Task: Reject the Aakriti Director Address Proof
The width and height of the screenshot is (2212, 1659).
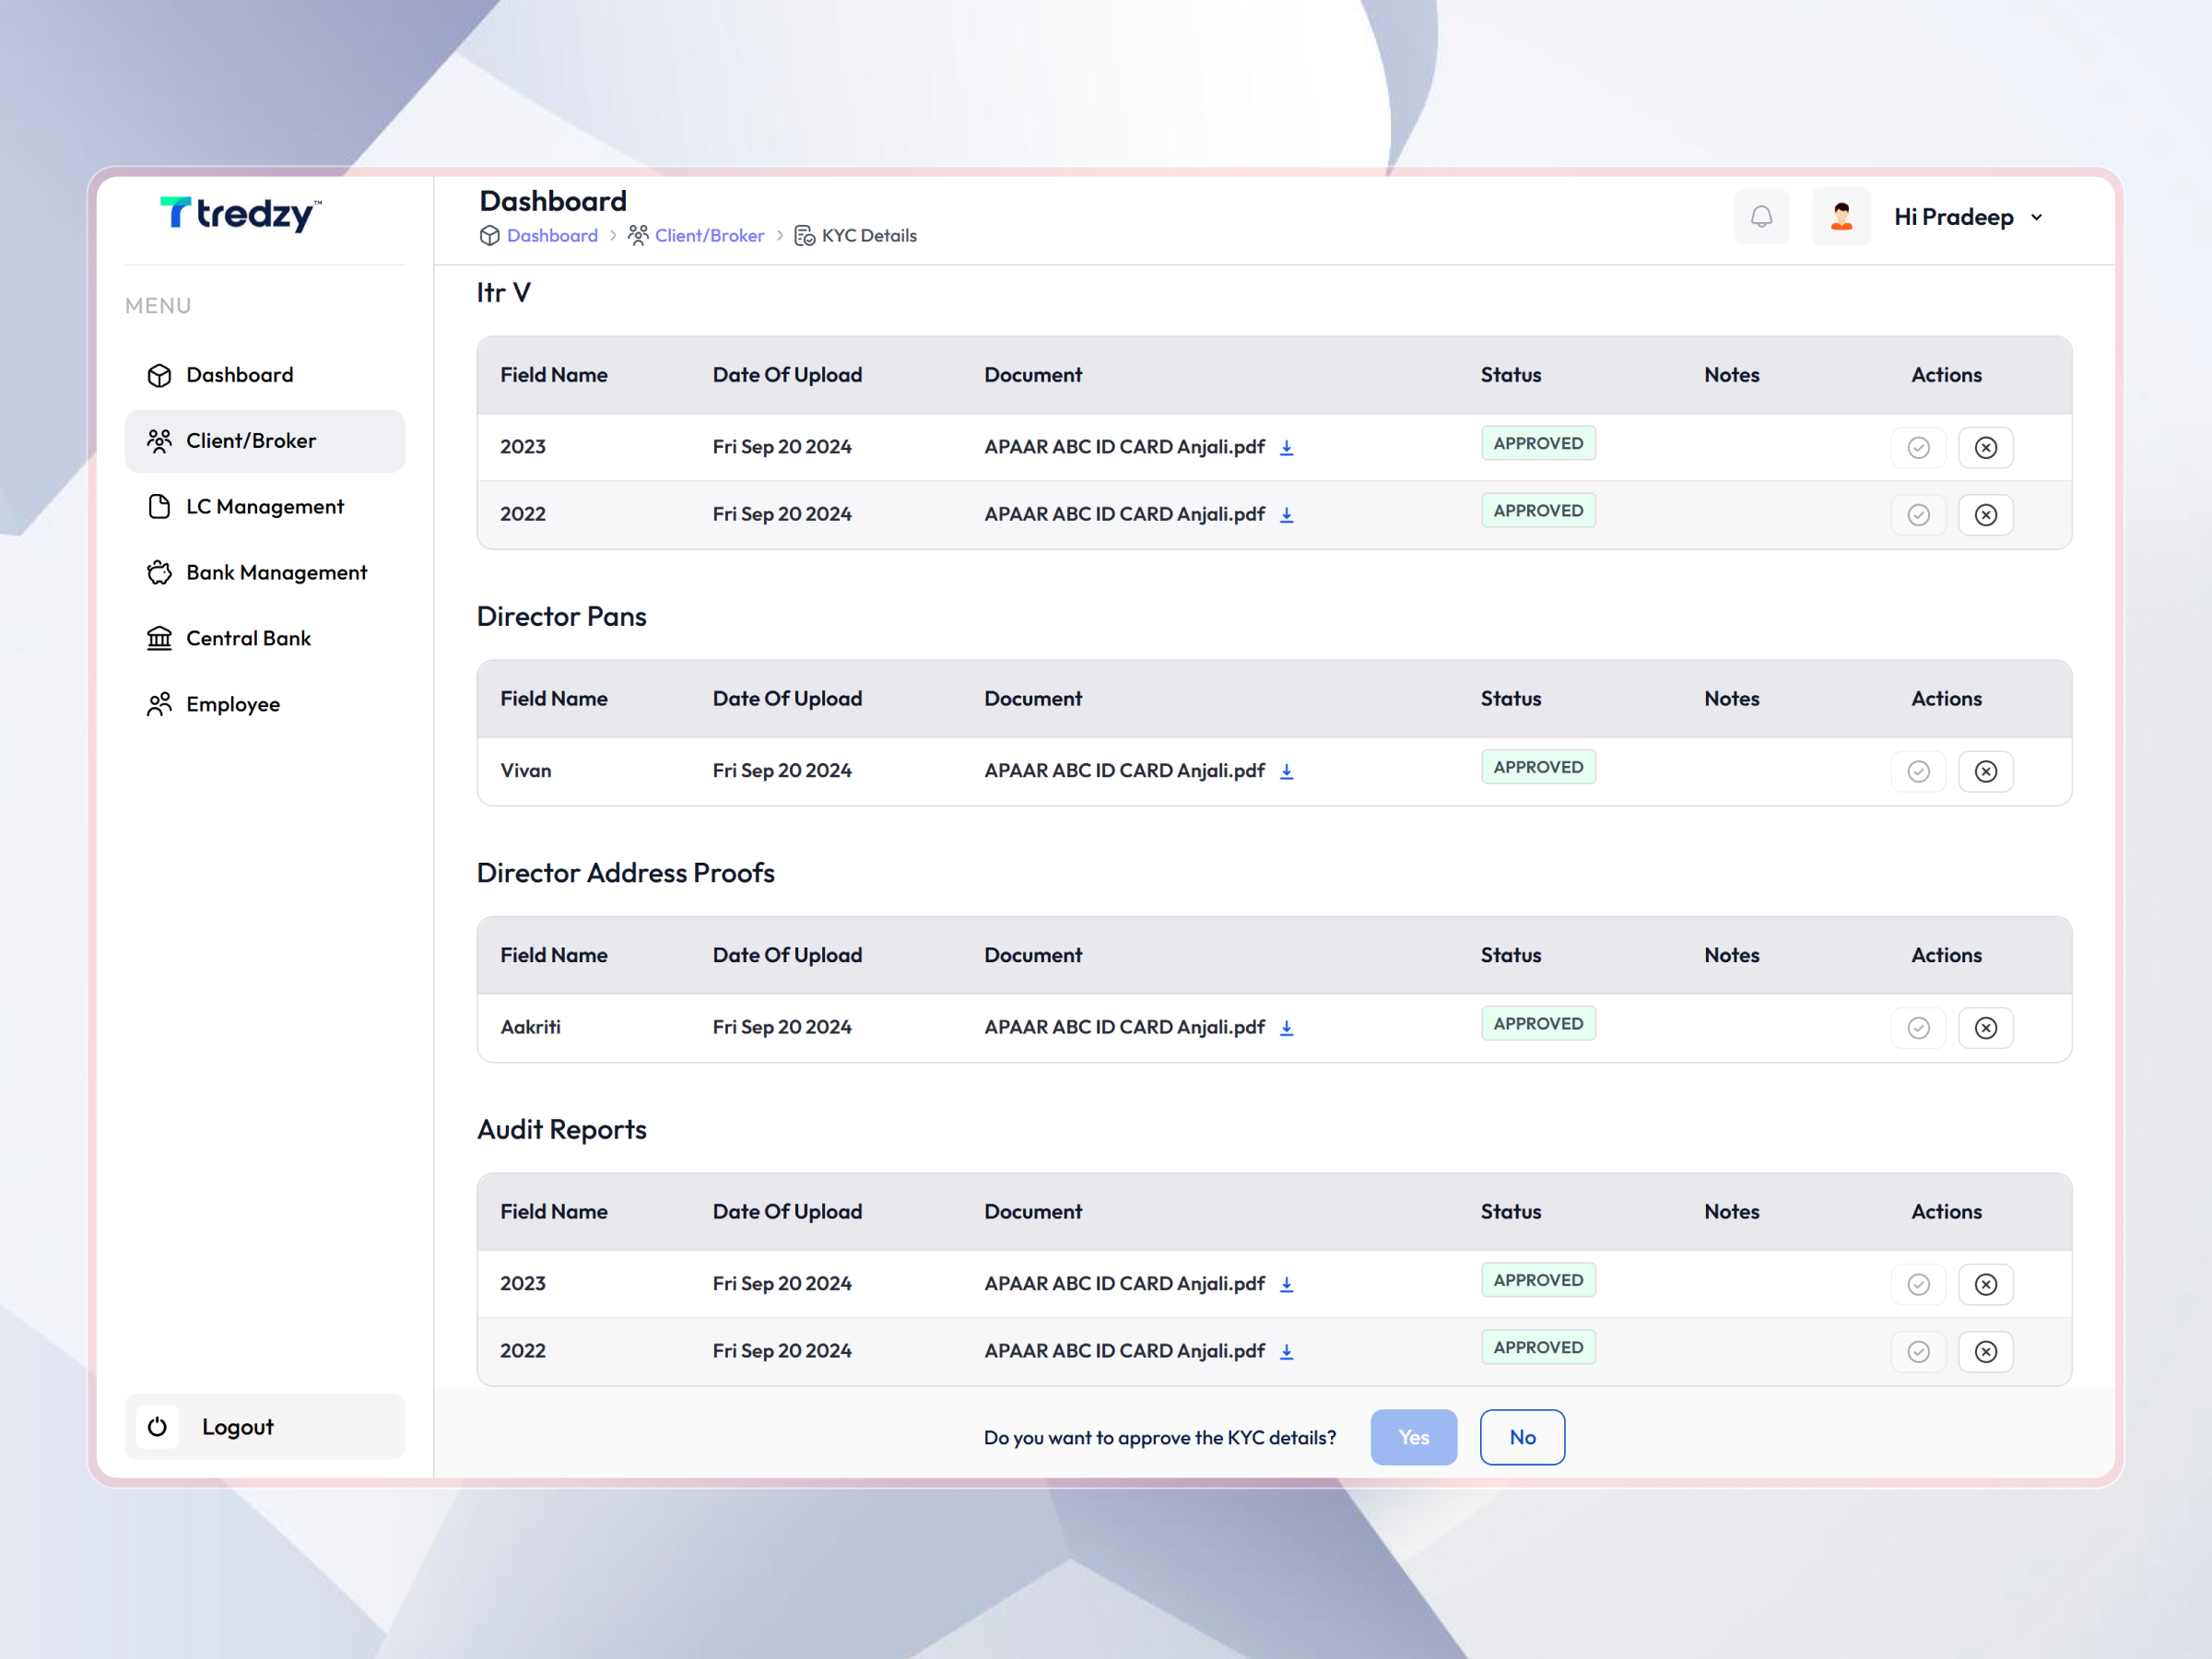Action: click(x=1986, y=1027)
